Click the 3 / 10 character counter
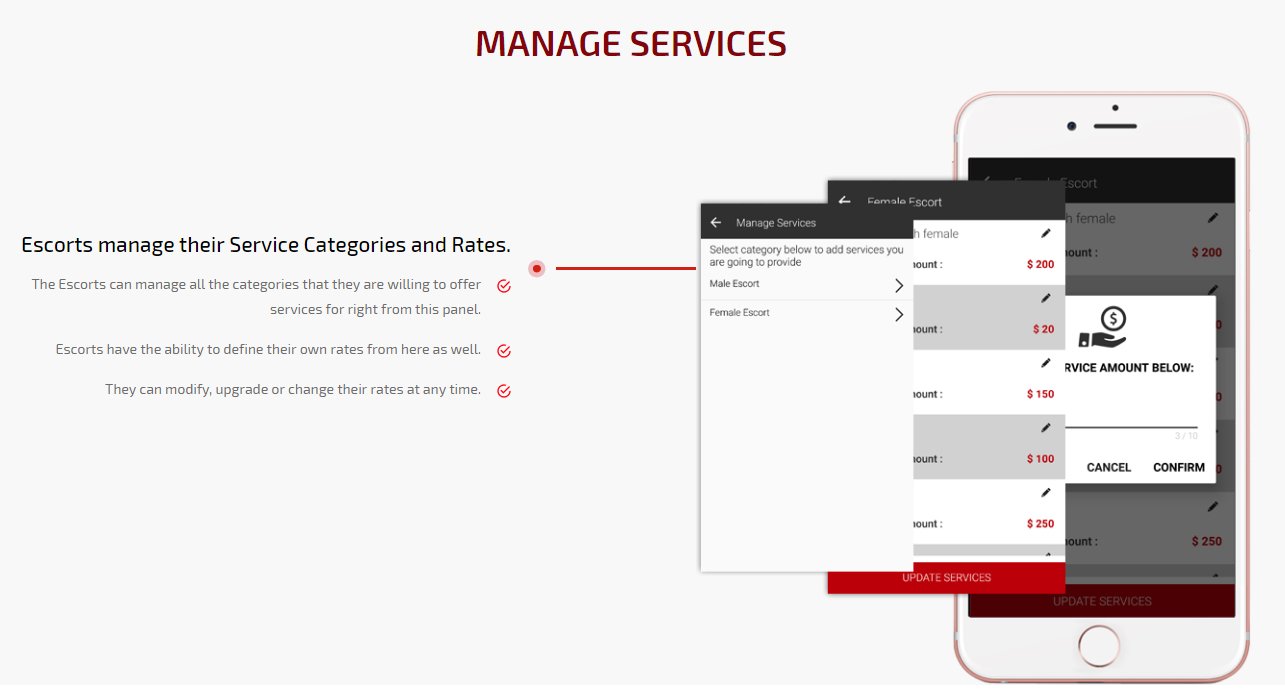Viewport: 1285px width, 690px height. (x=1186, y=436)
